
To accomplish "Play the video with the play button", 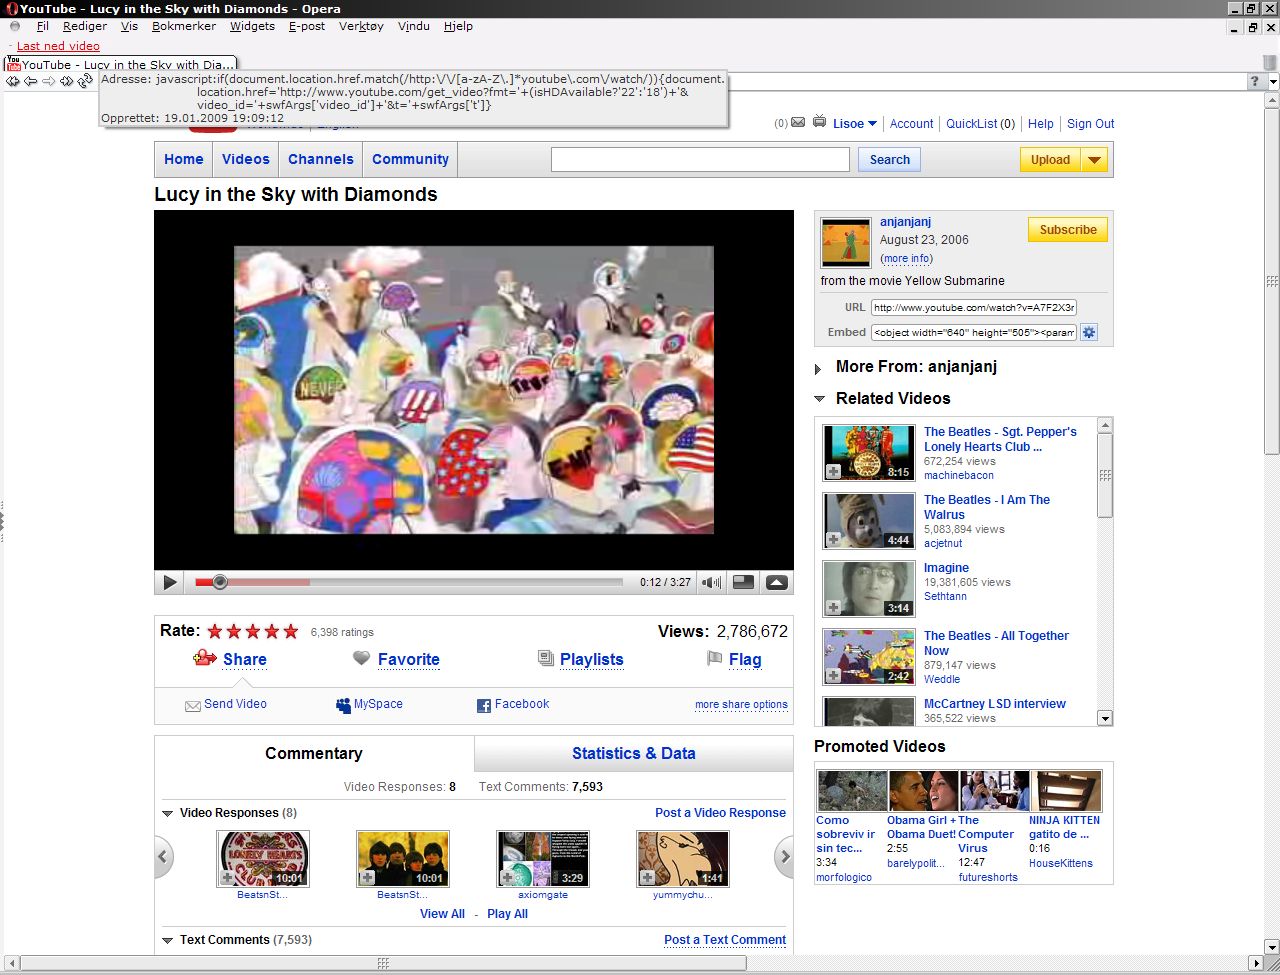I will pos(169,582).
